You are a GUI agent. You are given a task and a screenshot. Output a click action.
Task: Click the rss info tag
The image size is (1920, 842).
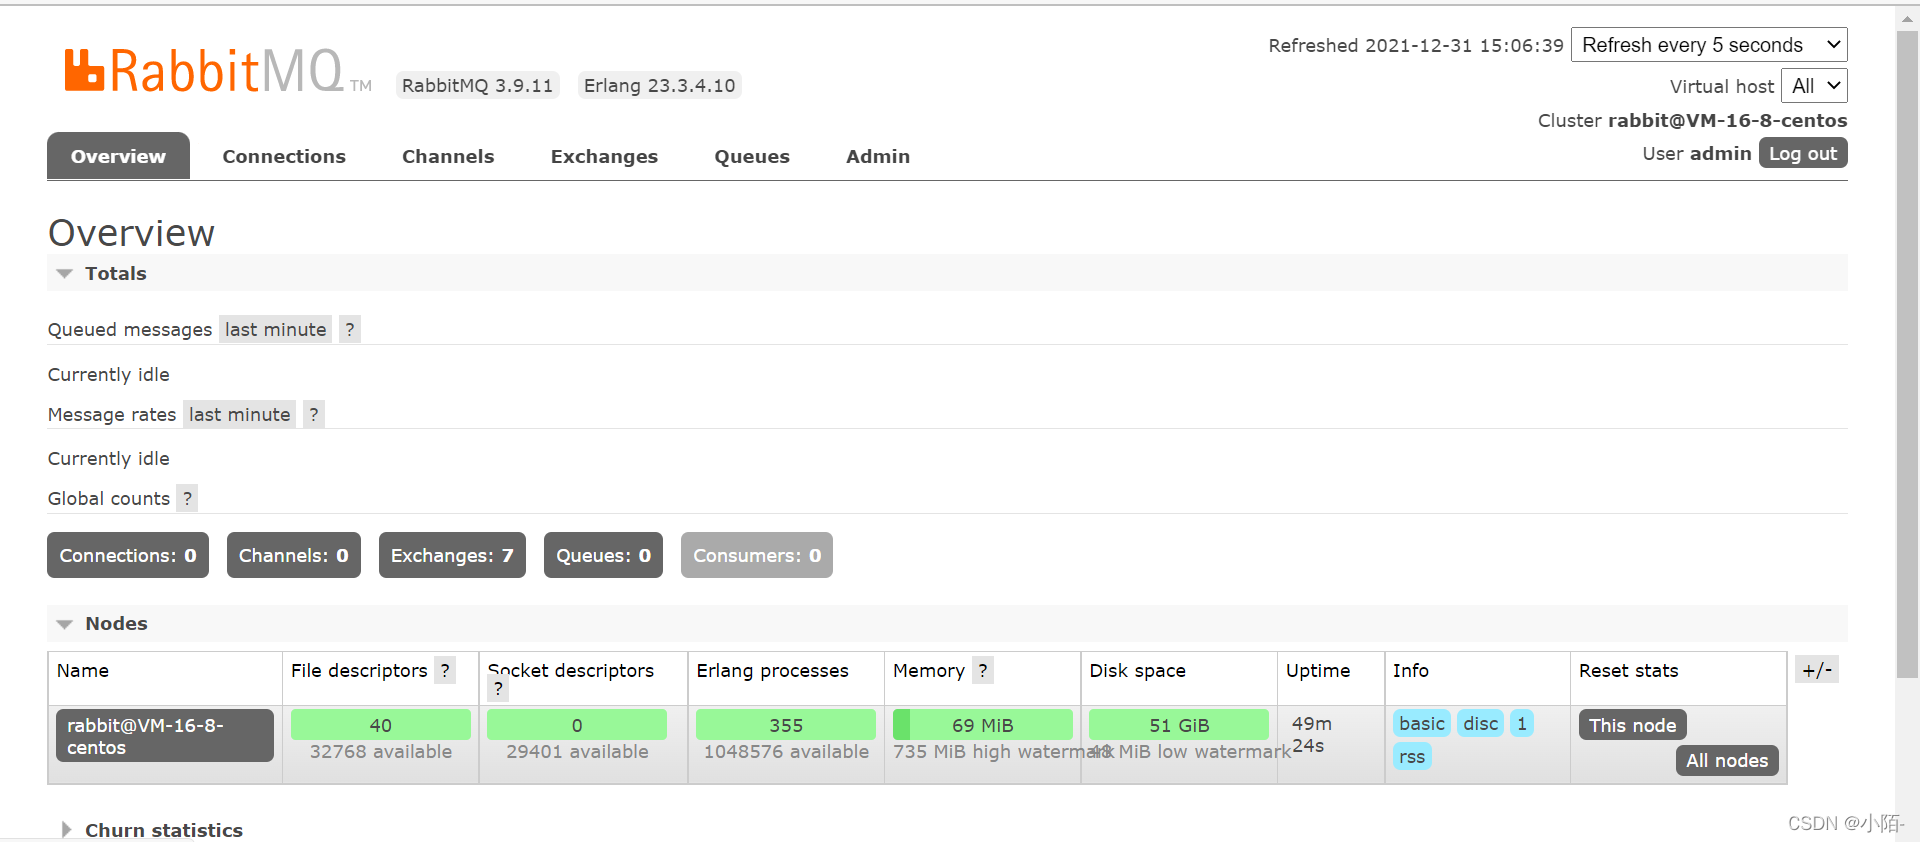[x=1412, y=756]
